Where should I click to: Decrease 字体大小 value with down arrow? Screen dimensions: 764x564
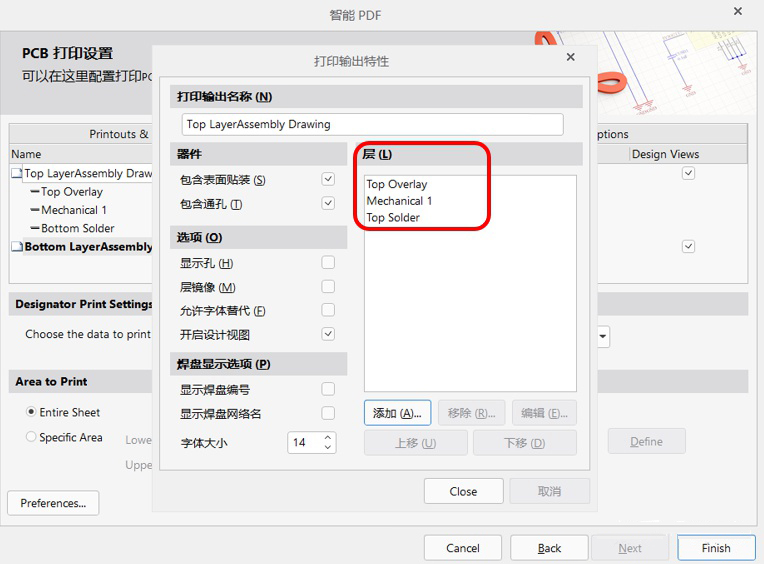[328, 447]
